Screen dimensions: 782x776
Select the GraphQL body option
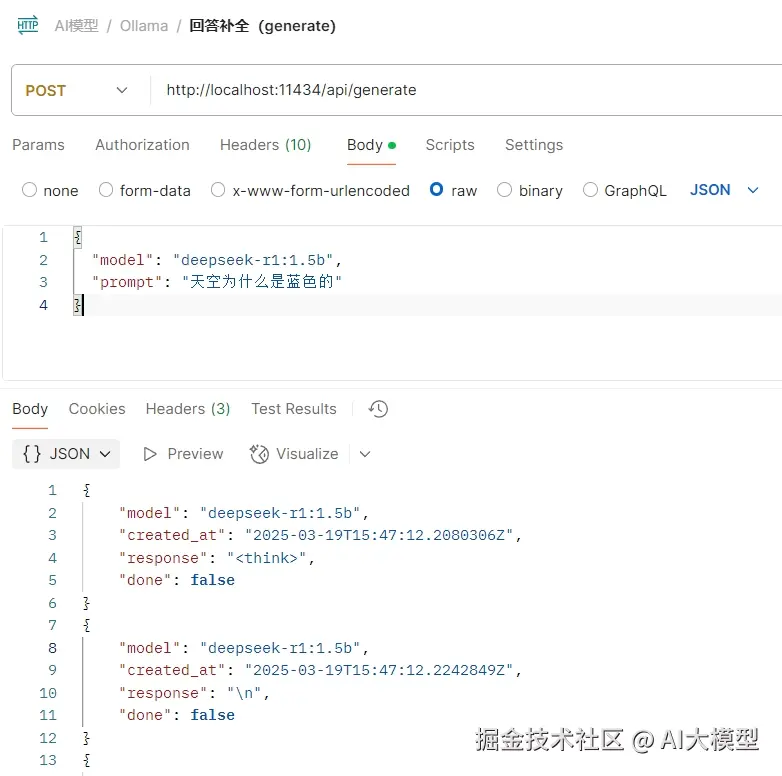point(590,190)
